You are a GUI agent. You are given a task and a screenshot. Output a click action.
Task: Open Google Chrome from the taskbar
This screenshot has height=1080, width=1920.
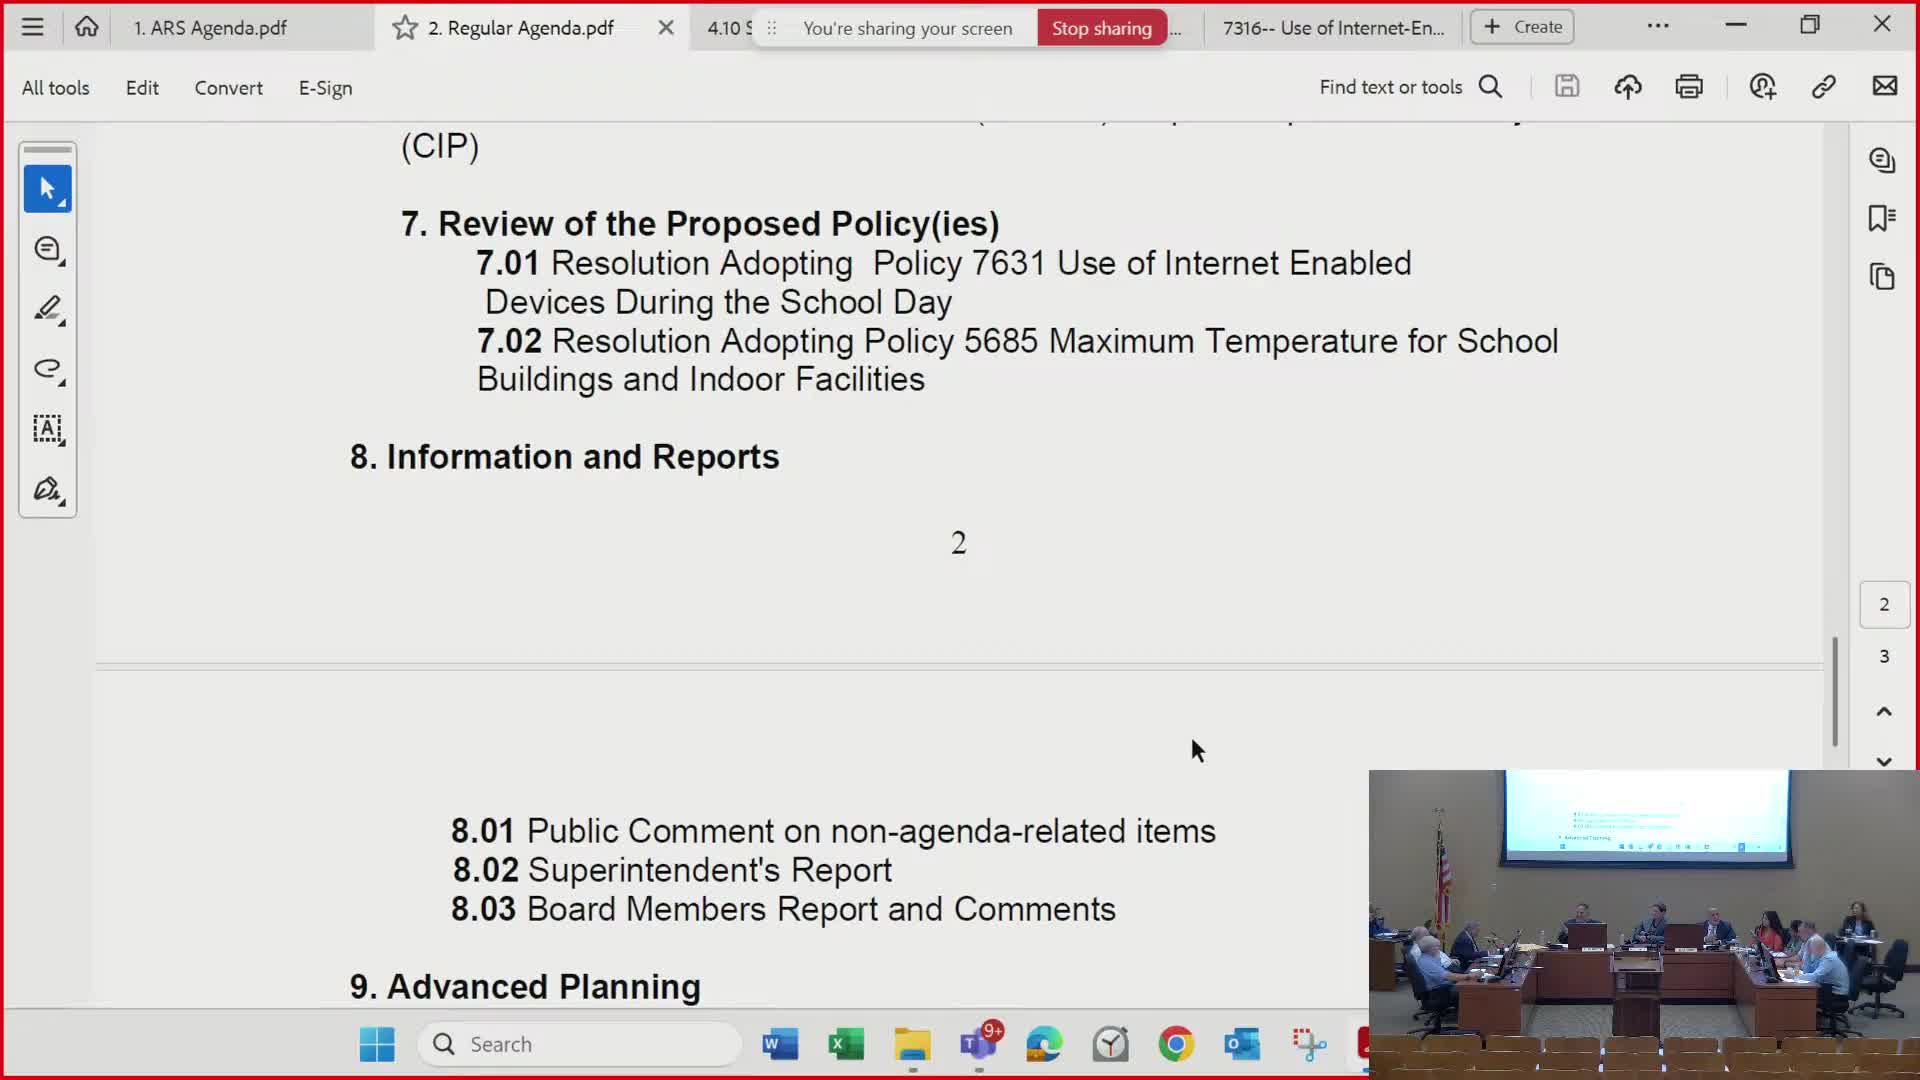click(x=1176, y=1044)
